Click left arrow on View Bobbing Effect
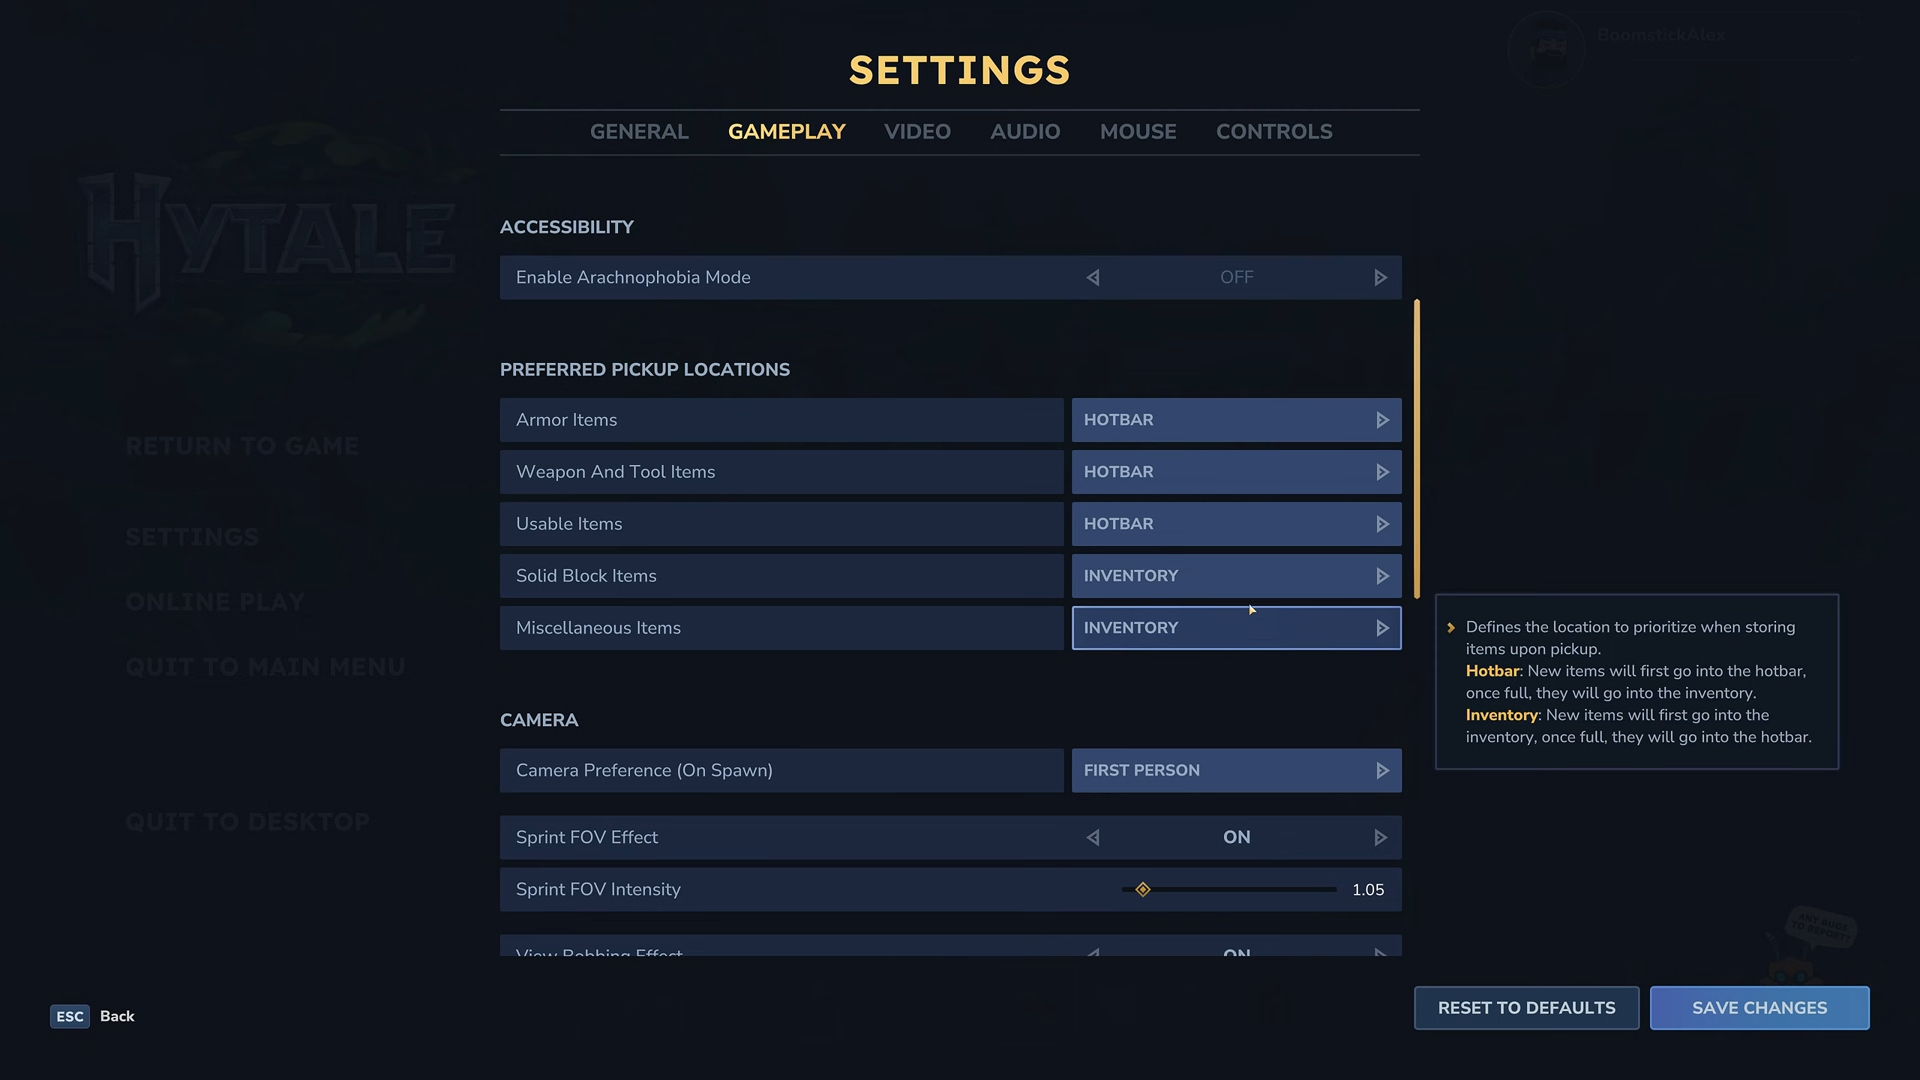 pyautogui.click(x=1093, y=952)
